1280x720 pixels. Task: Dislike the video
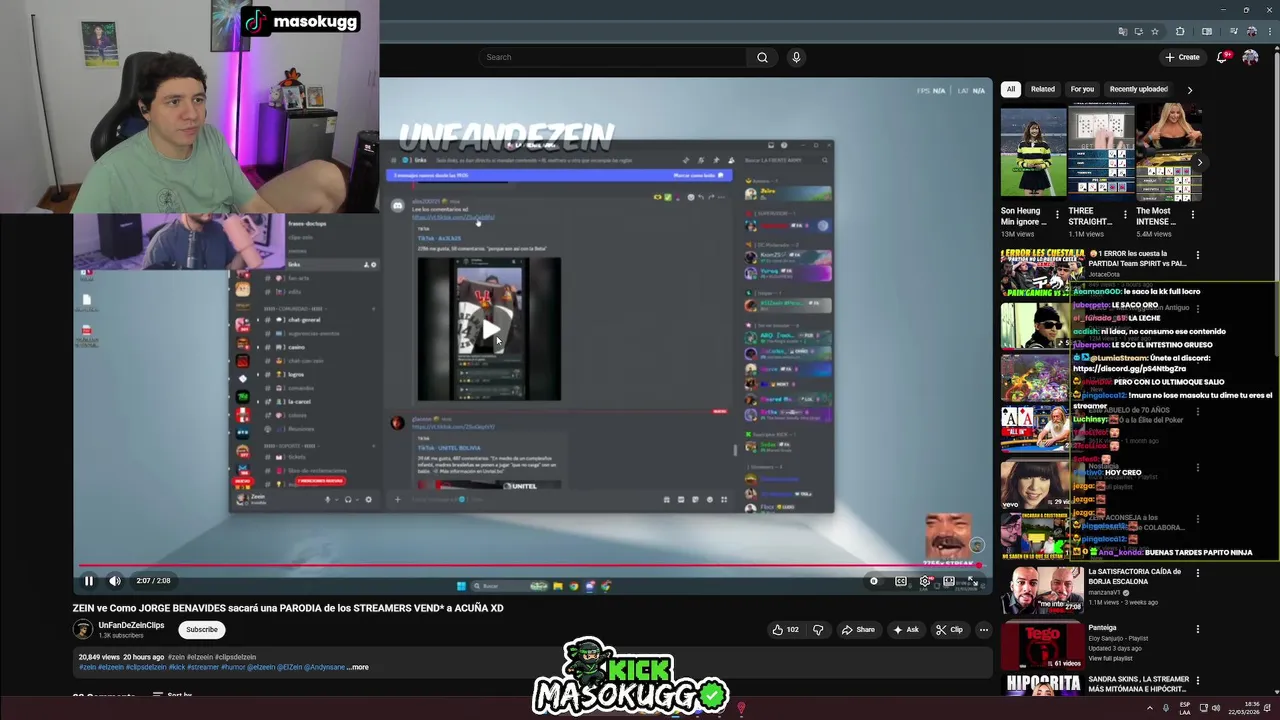[x=818, y=630]
